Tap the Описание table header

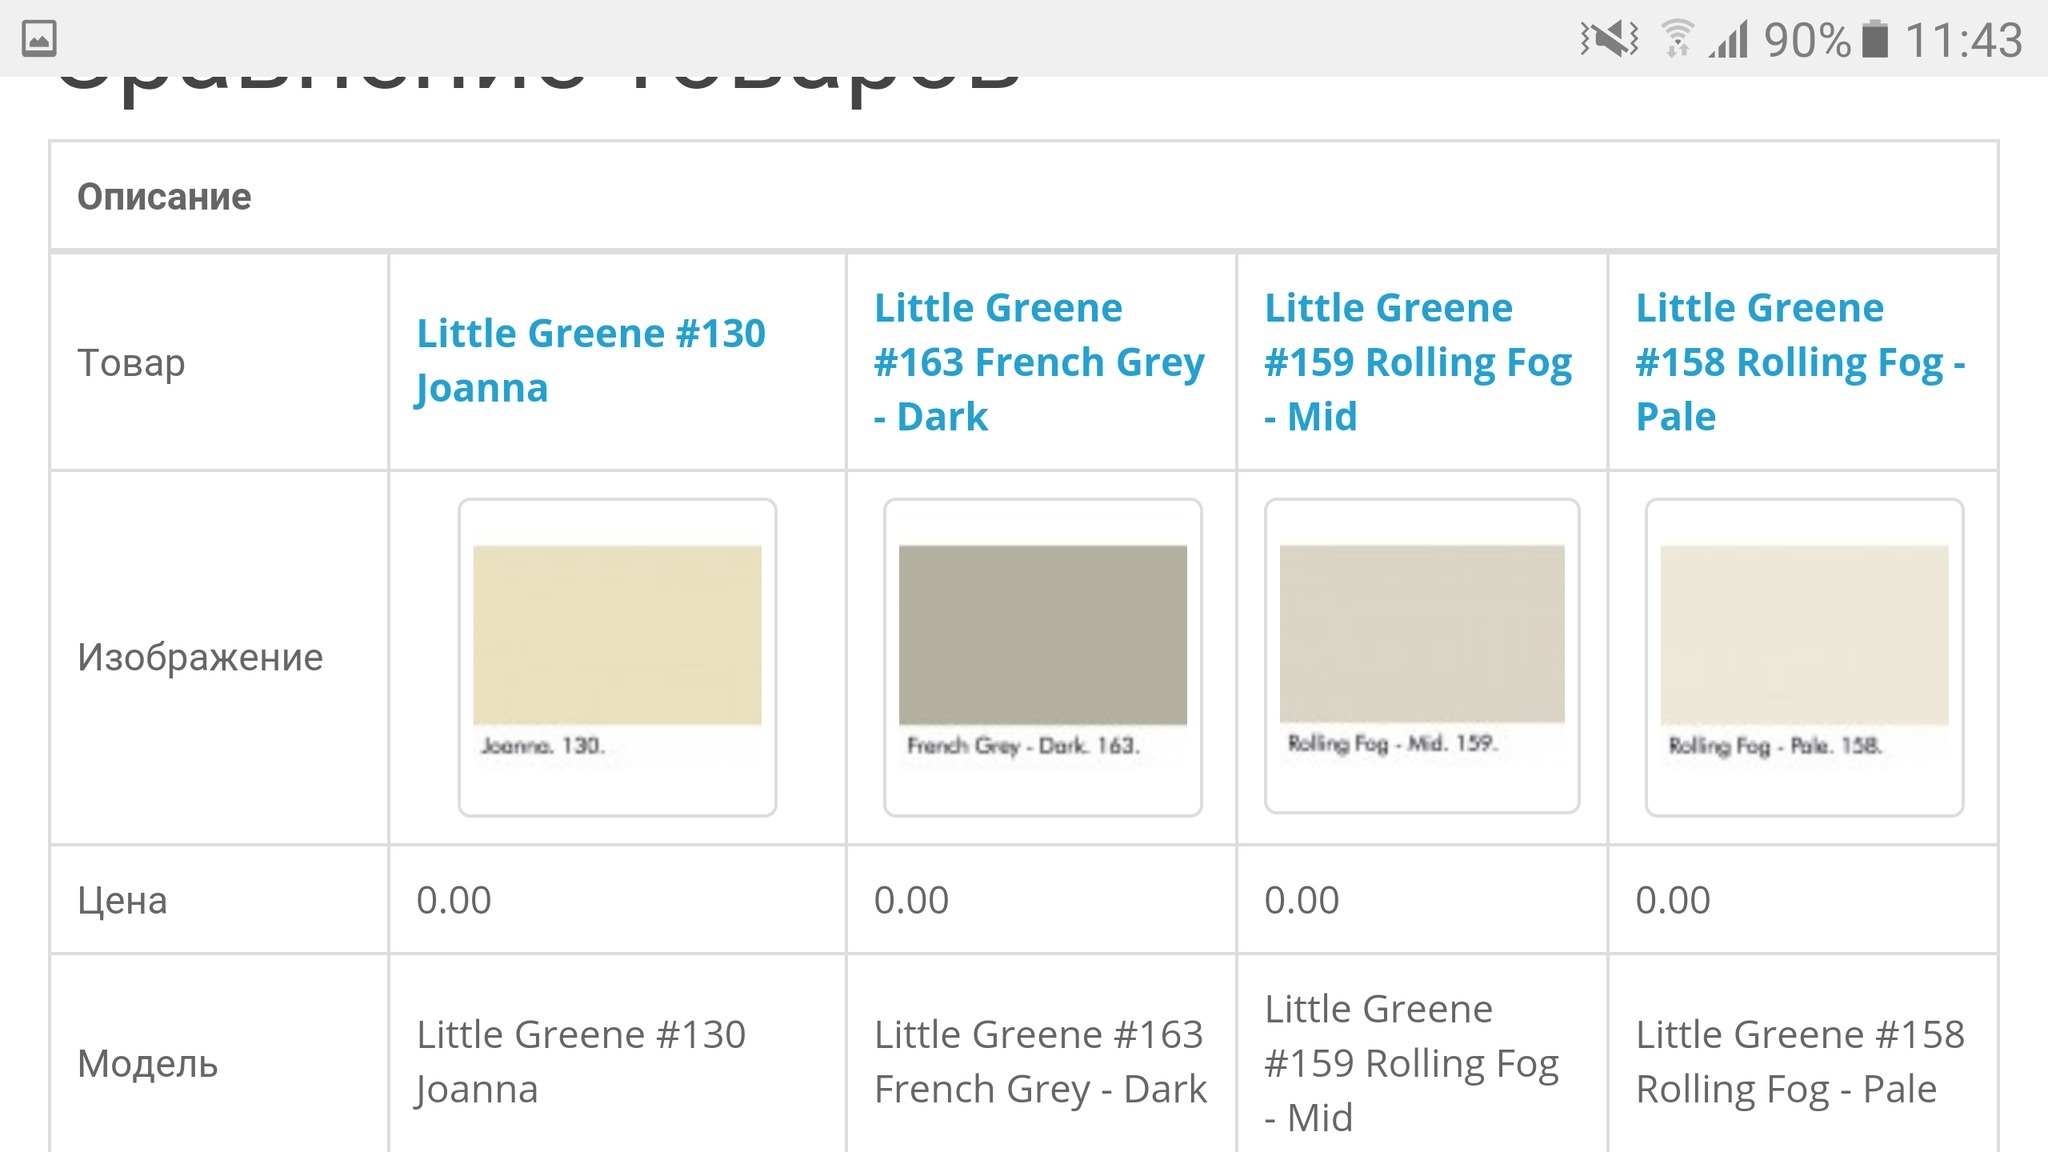click(164, 197)
